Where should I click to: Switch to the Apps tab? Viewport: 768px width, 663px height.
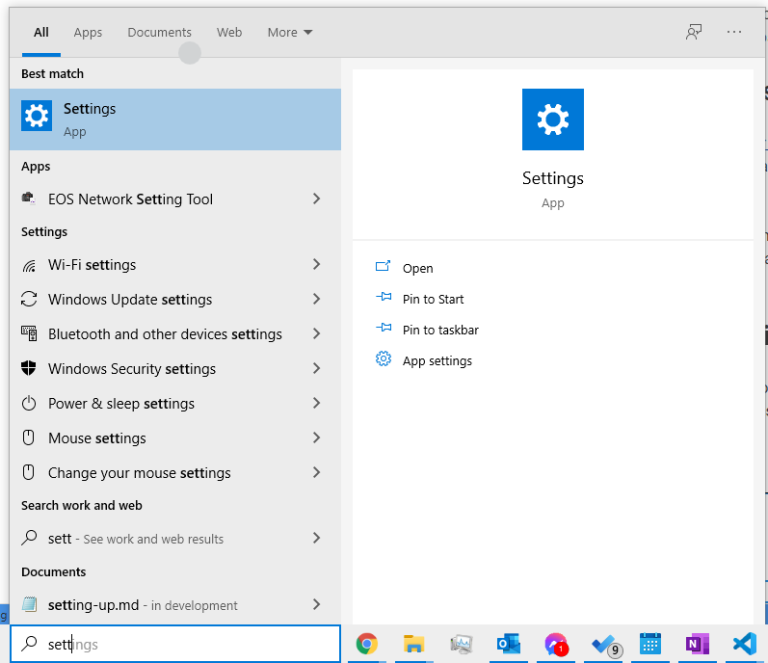click(x=88, y=32)
